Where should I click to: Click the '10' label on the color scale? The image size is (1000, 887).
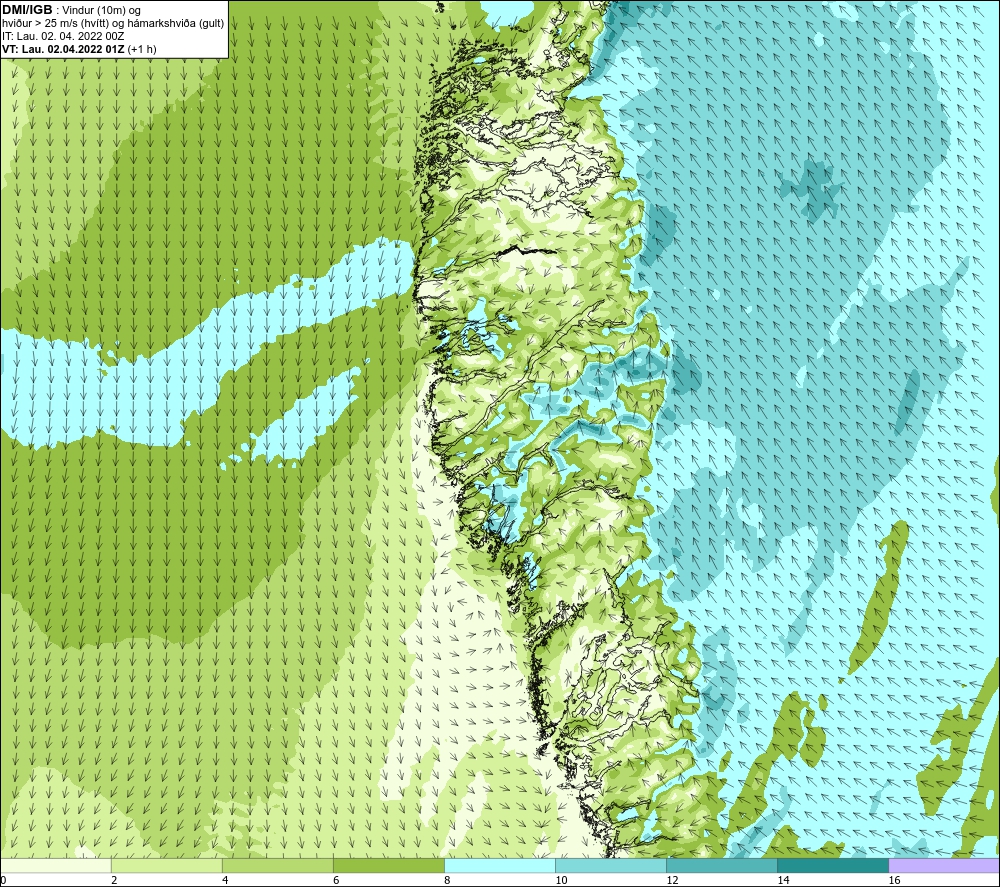[x=561, y=881]
